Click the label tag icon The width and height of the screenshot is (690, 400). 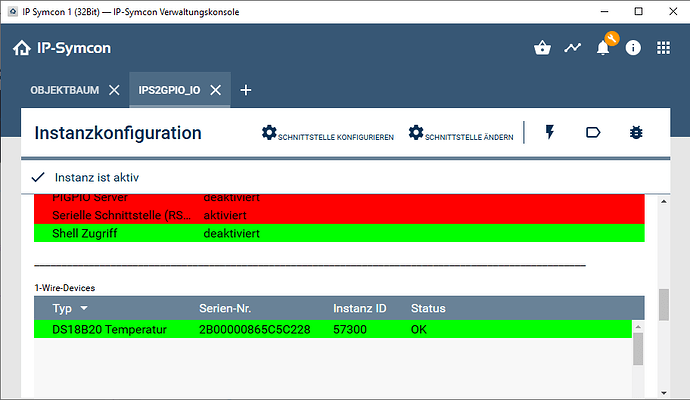(x=592, y=133)
